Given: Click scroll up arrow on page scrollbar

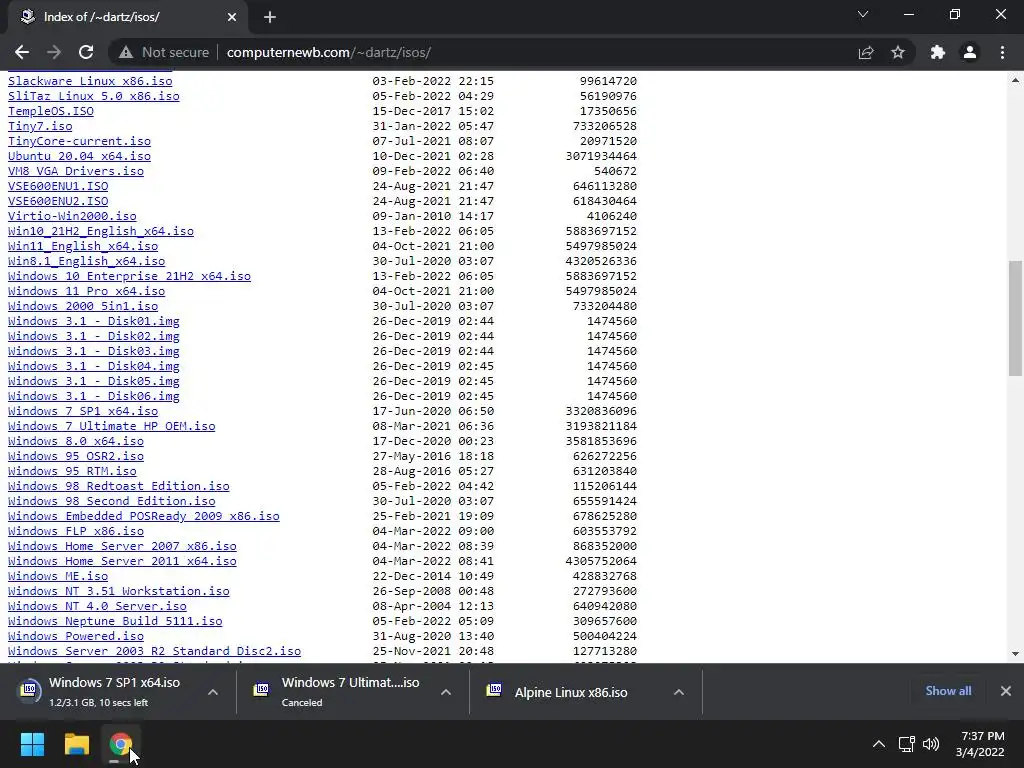Looking at the screenshot, I should 1015,80.
